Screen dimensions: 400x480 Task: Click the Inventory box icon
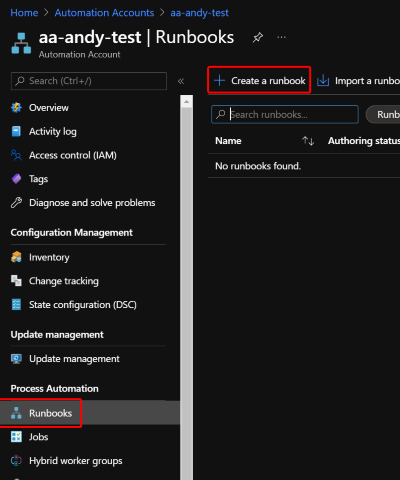pos(16,257)
